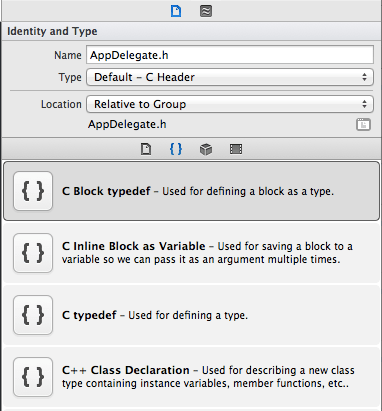Screen dimensions: 382x411
Task: Open the Type dropdown showing C Header
Action: coord(230,77)
